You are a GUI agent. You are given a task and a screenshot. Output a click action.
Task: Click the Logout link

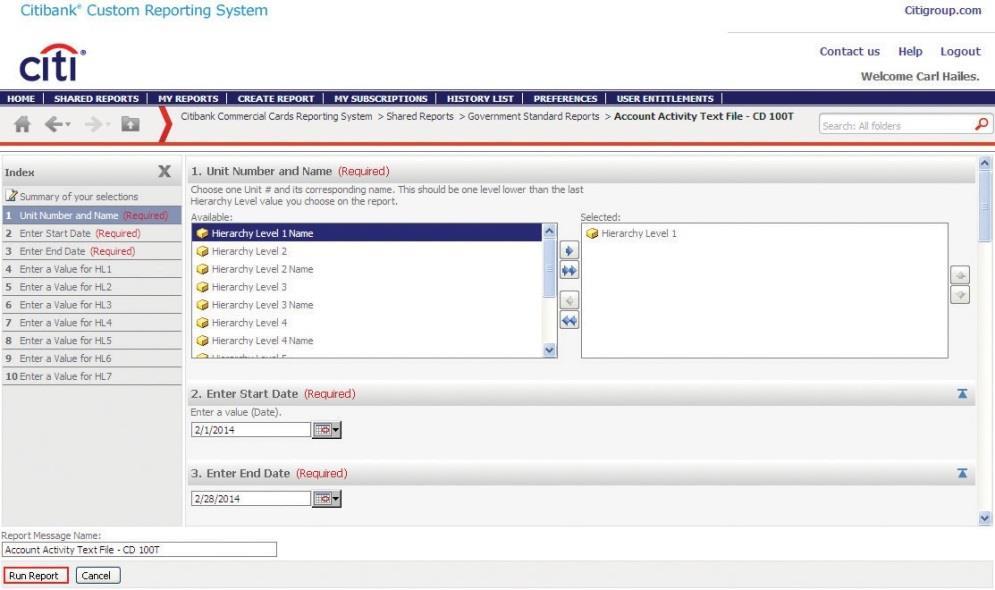[x=960, y=51]
